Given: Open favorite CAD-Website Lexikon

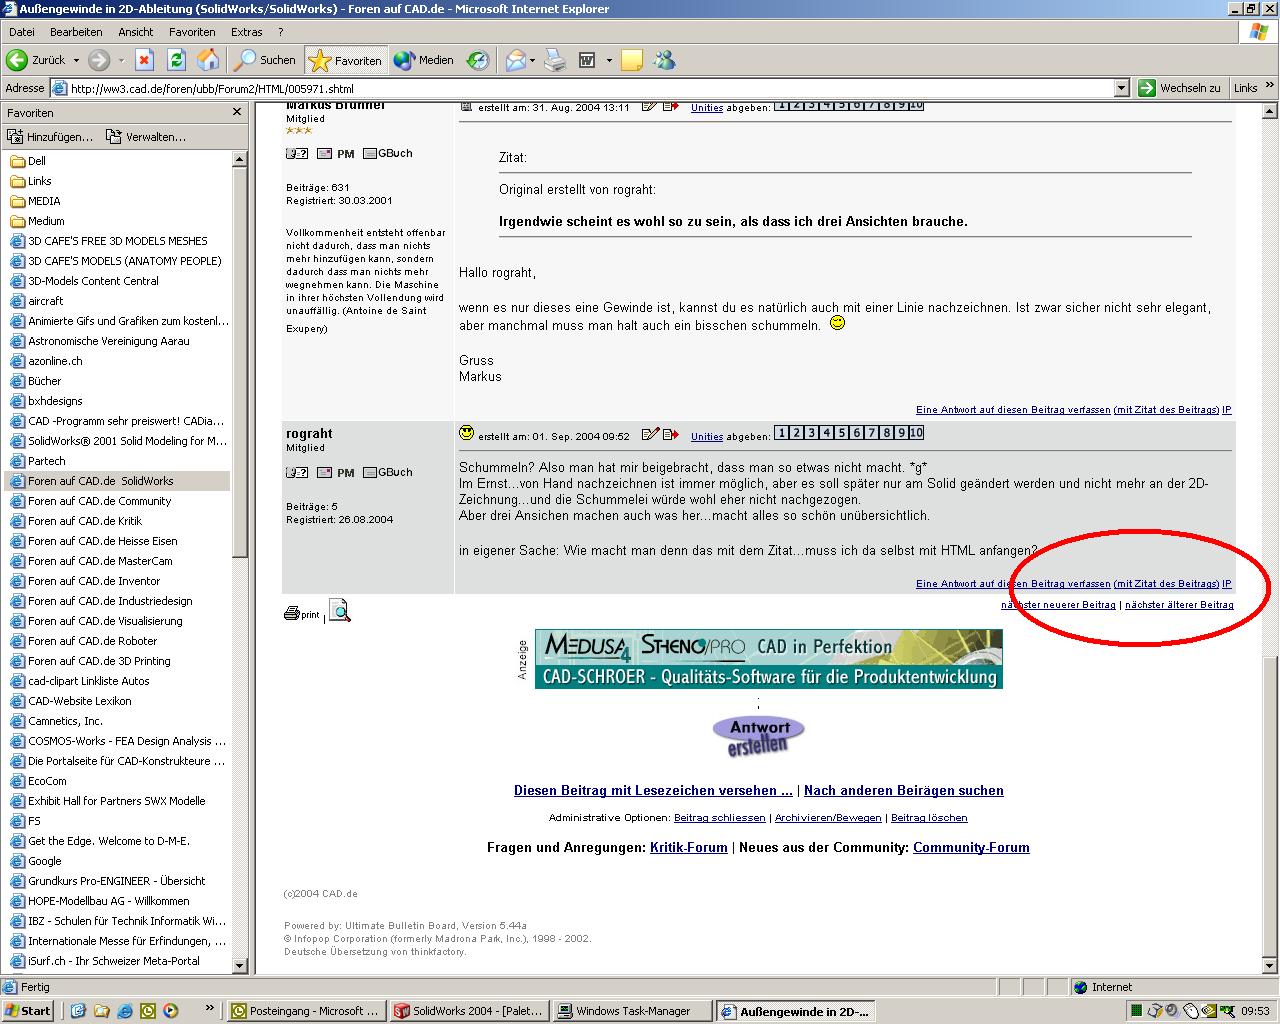Looking at the screenshot, I should 70,701.
